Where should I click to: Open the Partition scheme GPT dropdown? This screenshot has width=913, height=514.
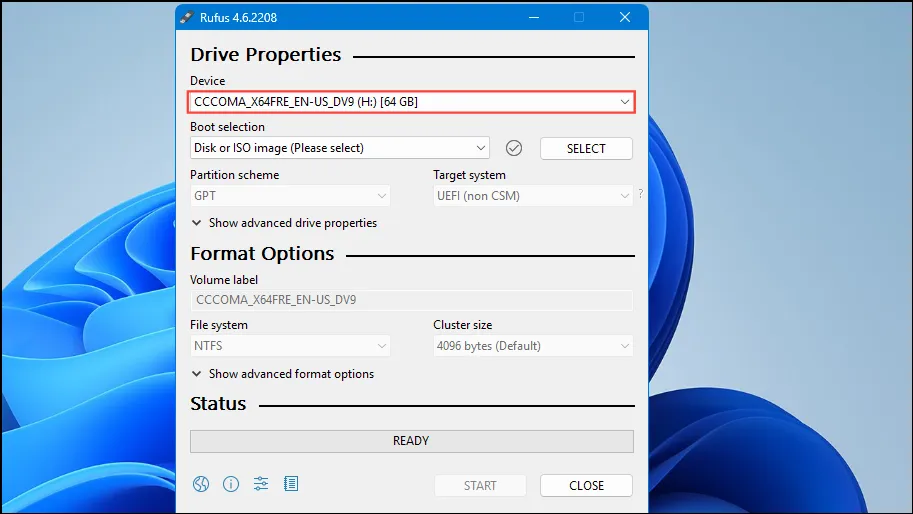pyautogui.click(x=290, y=196)
